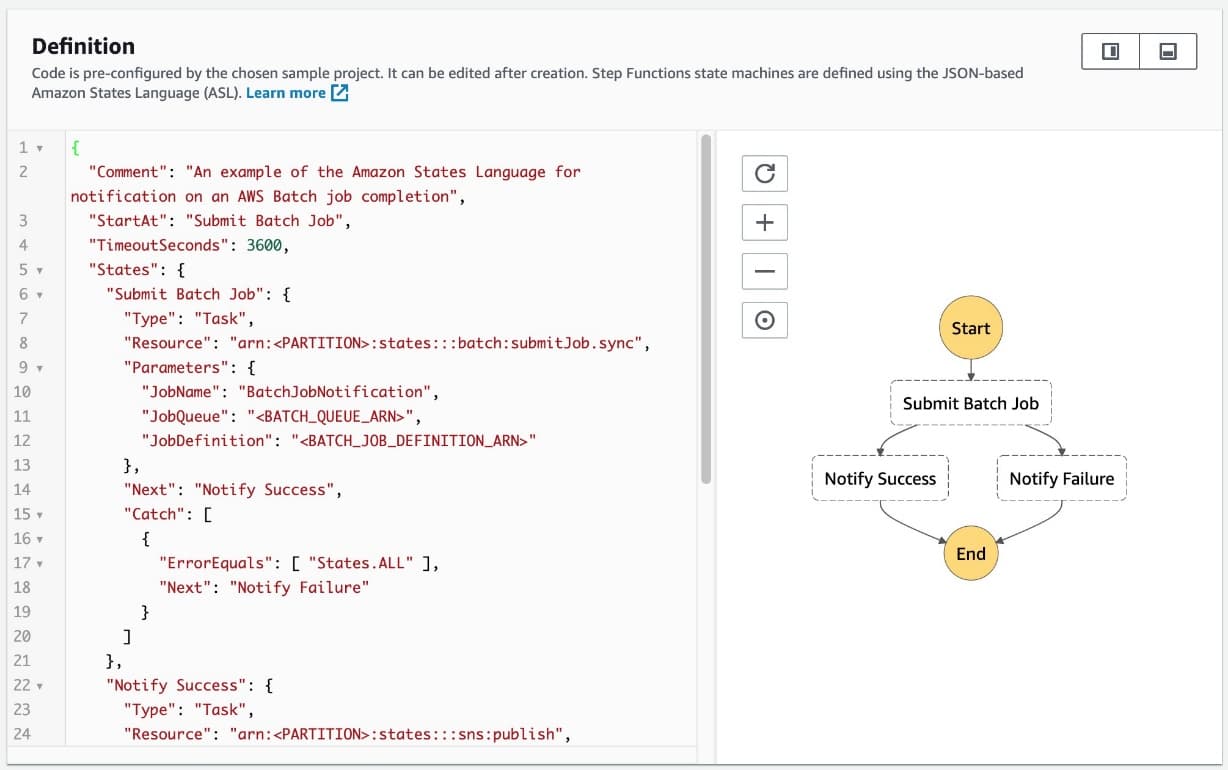This screenshot has width=1228, height=770.
Task: Click the external link icon beside Learn more
Action: [x=339, y=93]
